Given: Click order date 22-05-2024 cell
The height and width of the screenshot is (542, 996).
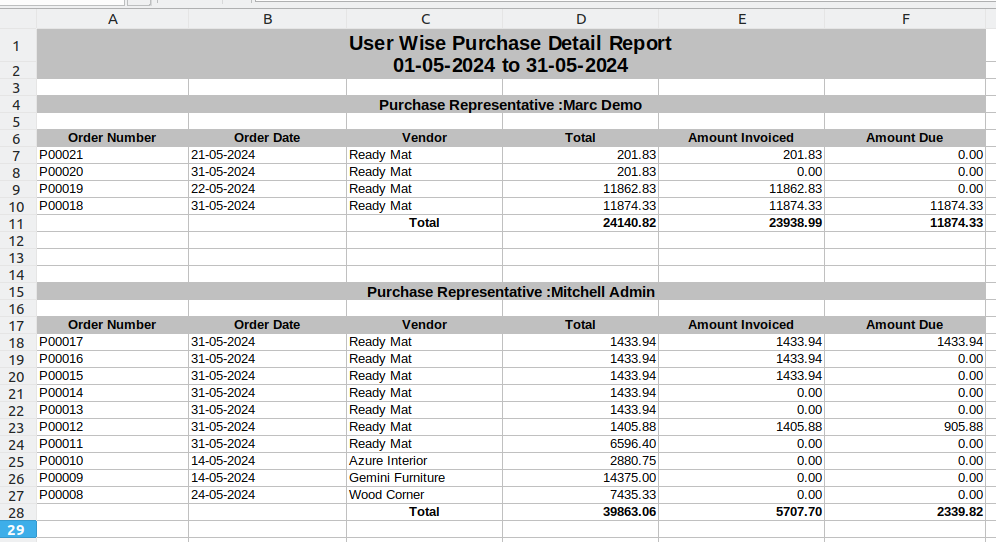Looking at the screenshot, I should 267,189.
